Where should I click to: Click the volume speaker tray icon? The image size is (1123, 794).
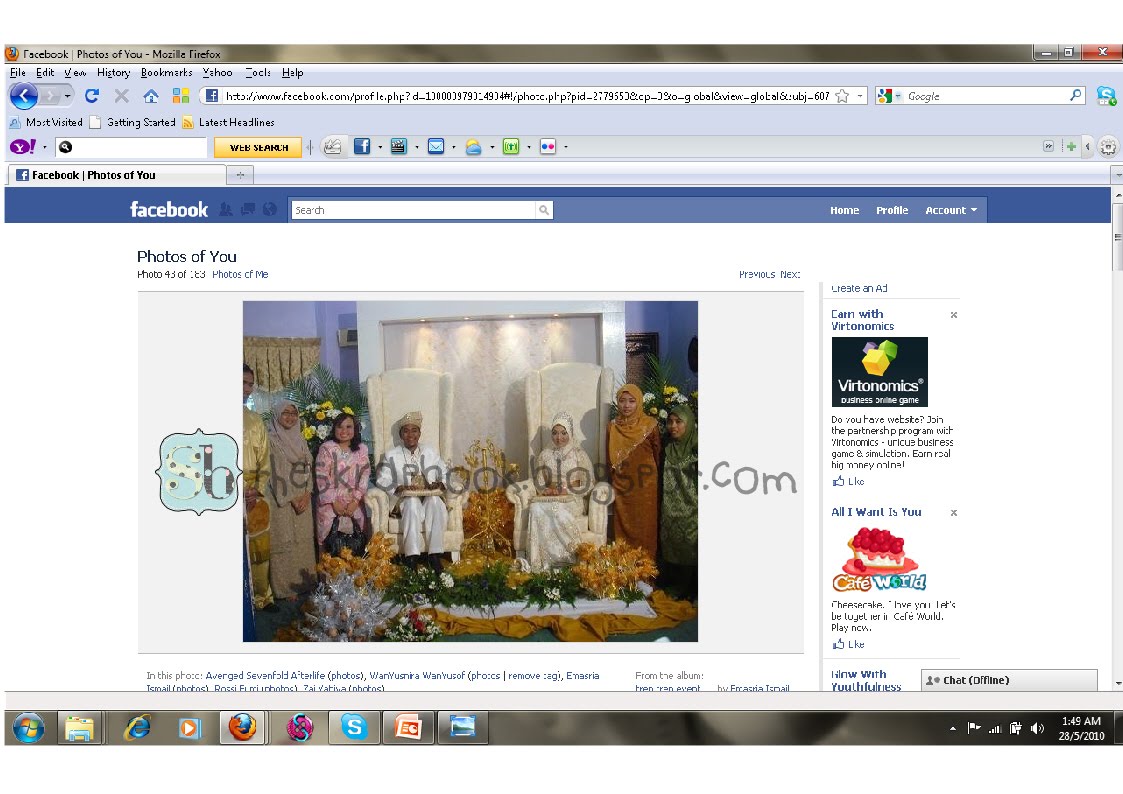tap(1037, 728)
